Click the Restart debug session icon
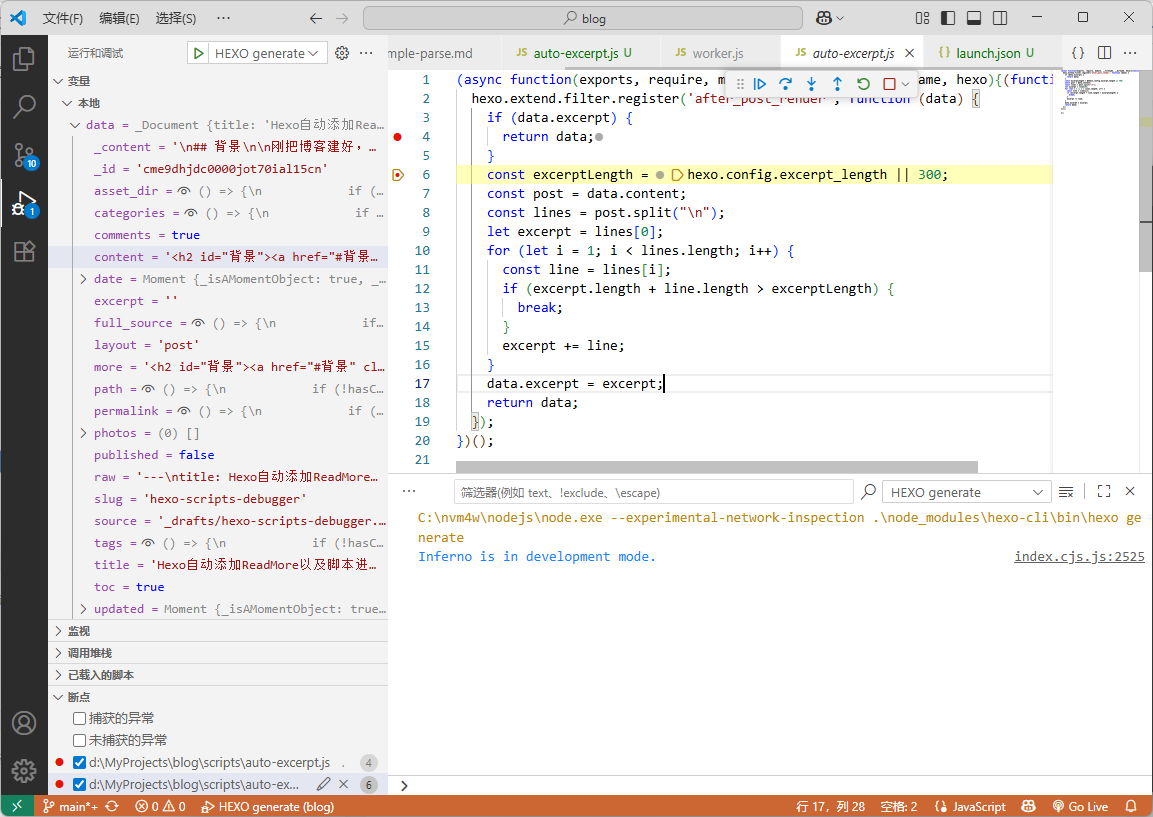This screenshot has height=817, width=1153. point(863,85)
